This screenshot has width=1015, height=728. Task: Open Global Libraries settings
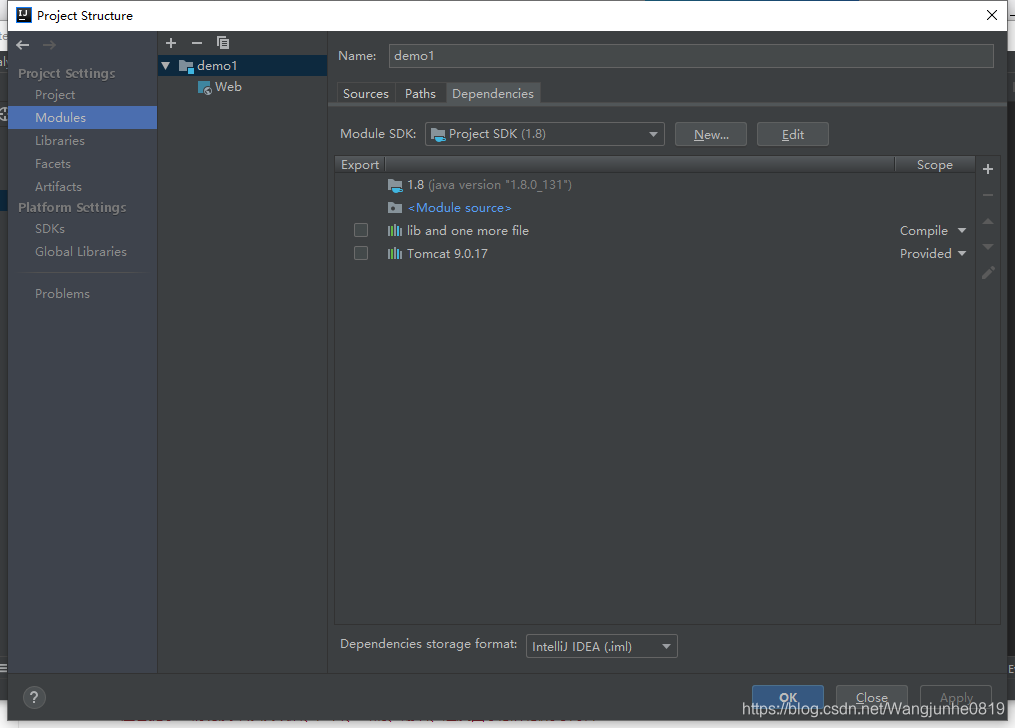click(x=83, y=252)
